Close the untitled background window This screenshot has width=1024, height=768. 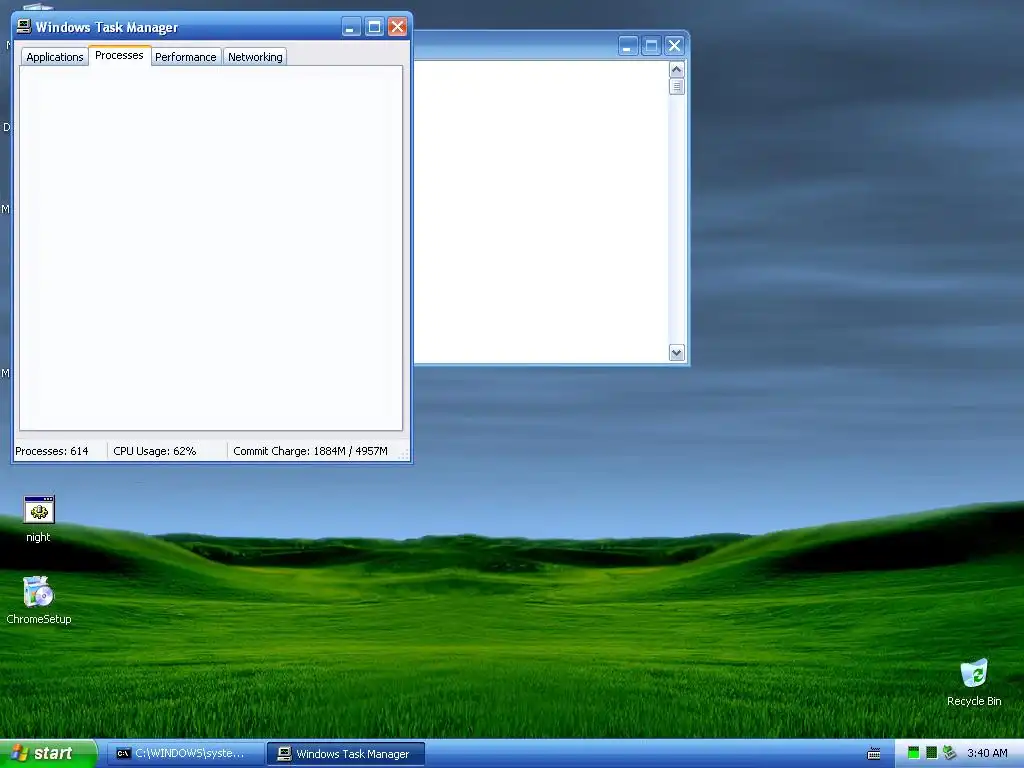pyautogui.click(x=675, y=46)
